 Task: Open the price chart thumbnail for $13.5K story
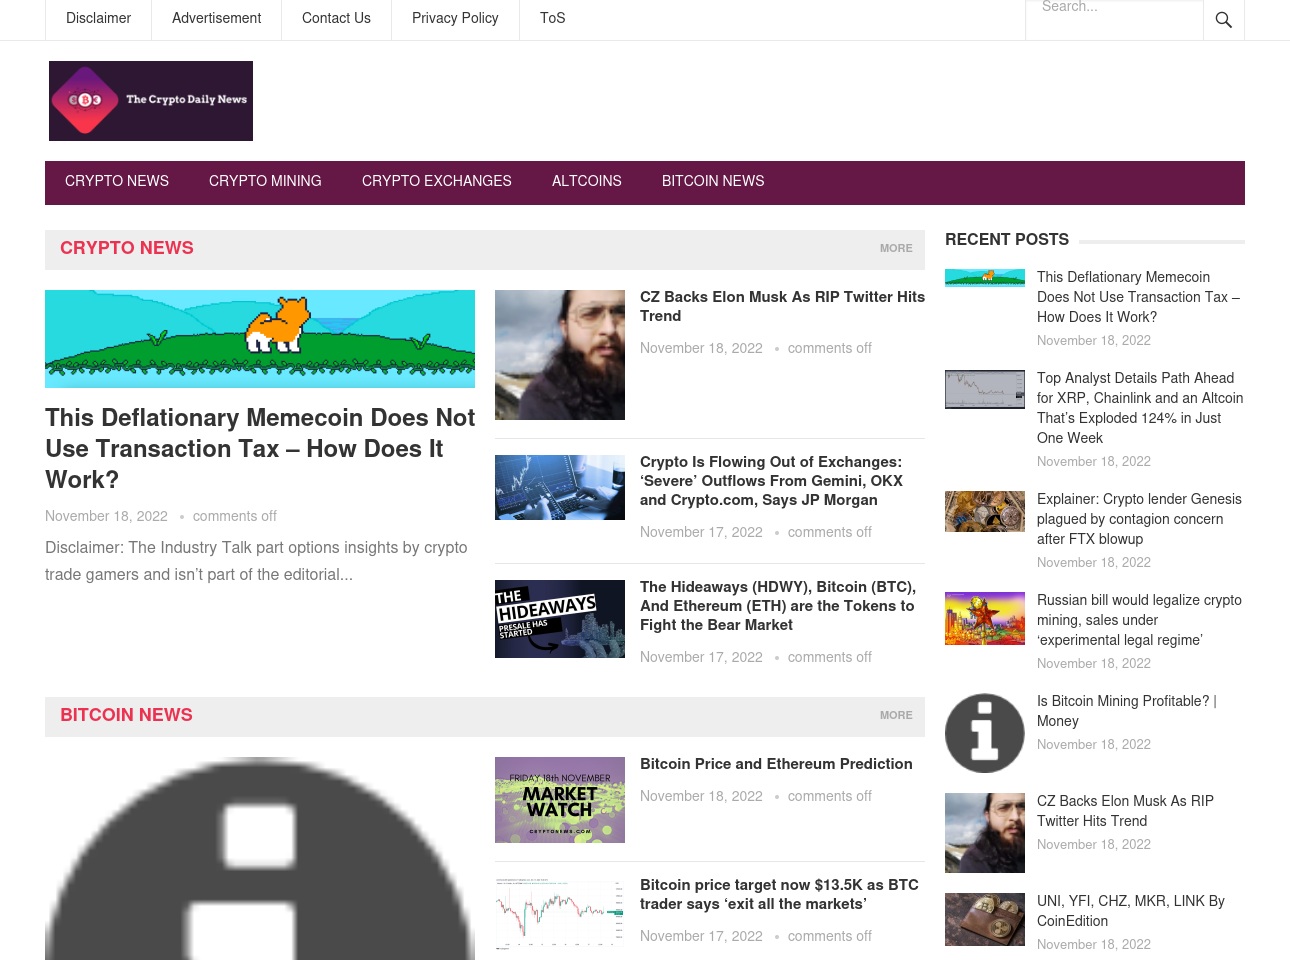click(560, 913)
